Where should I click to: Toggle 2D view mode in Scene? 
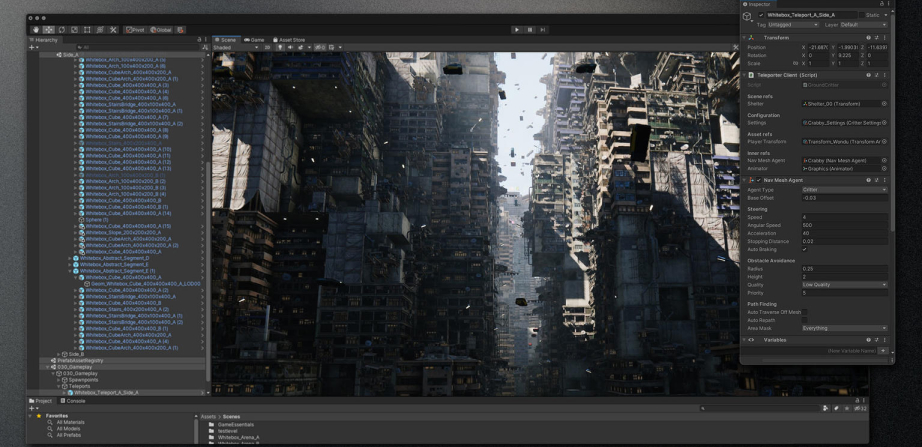coord(268,47)
